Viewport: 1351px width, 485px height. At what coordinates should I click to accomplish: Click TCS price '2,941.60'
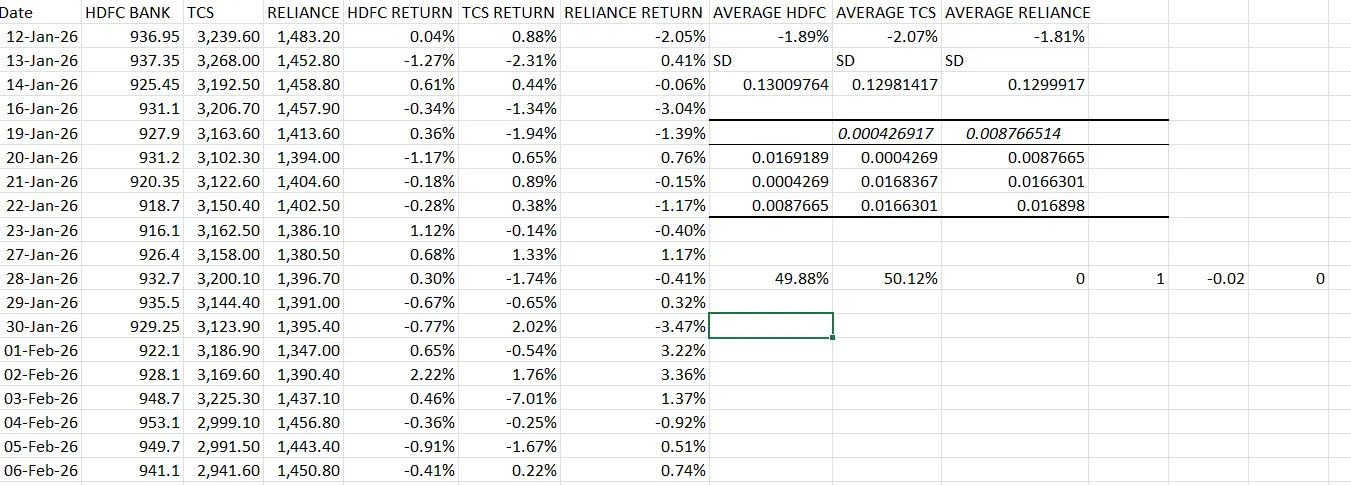pyautogui.click(x=223, y=470)
